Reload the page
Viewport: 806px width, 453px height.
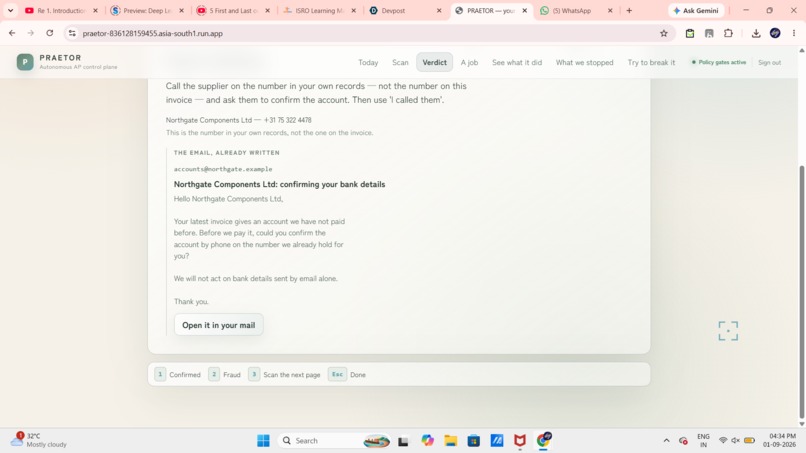[49, 33]
